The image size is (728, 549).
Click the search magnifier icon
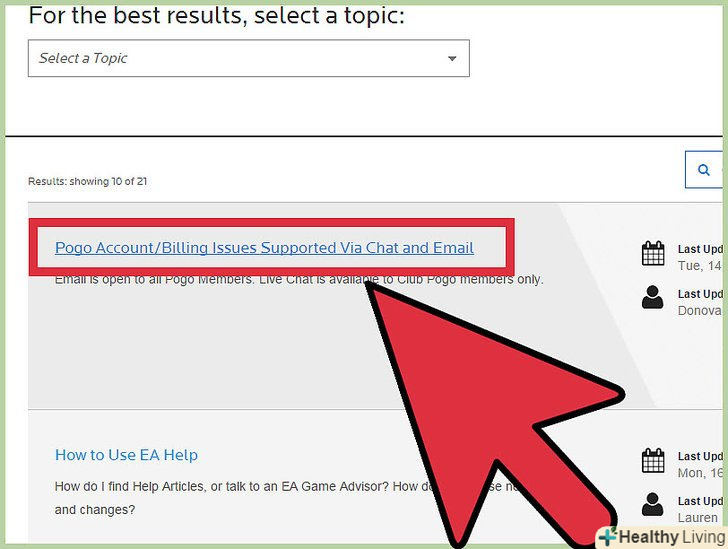click(x=704, y=170)
